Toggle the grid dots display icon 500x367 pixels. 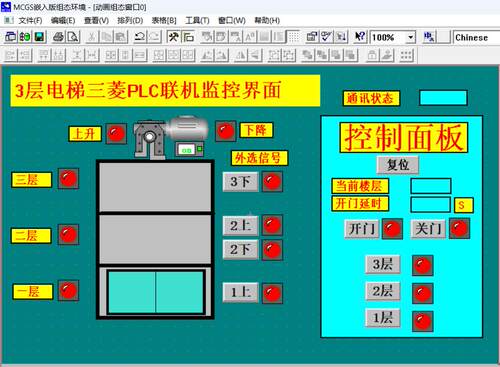coord(293,37)
